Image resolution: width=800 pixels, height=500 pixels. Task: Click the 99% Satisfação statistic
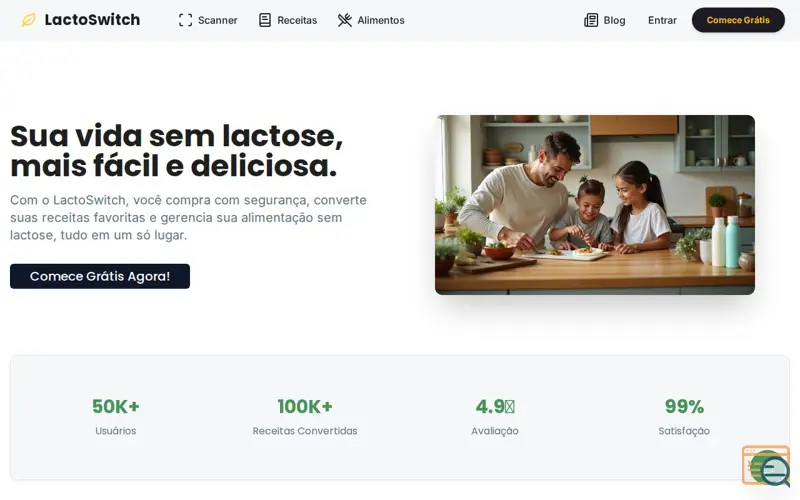coord(684,417)
